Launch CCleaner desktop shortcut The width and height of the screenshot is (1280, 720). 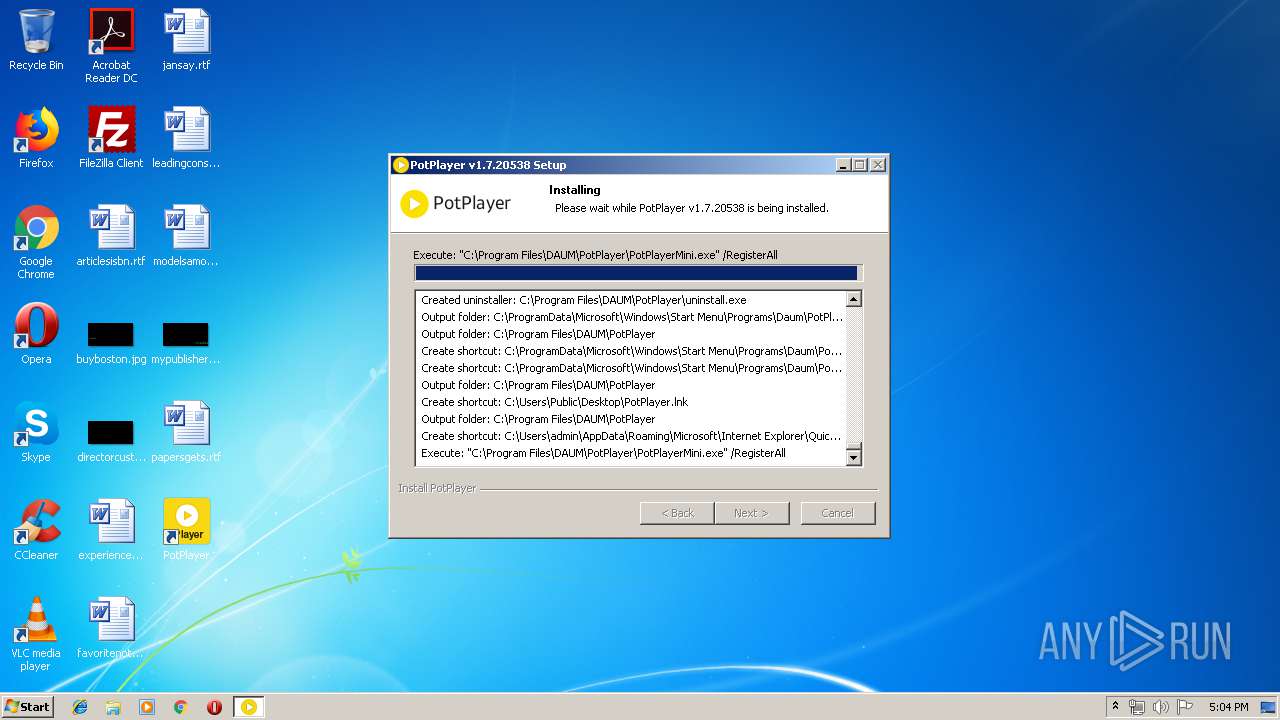pos(36,530)
